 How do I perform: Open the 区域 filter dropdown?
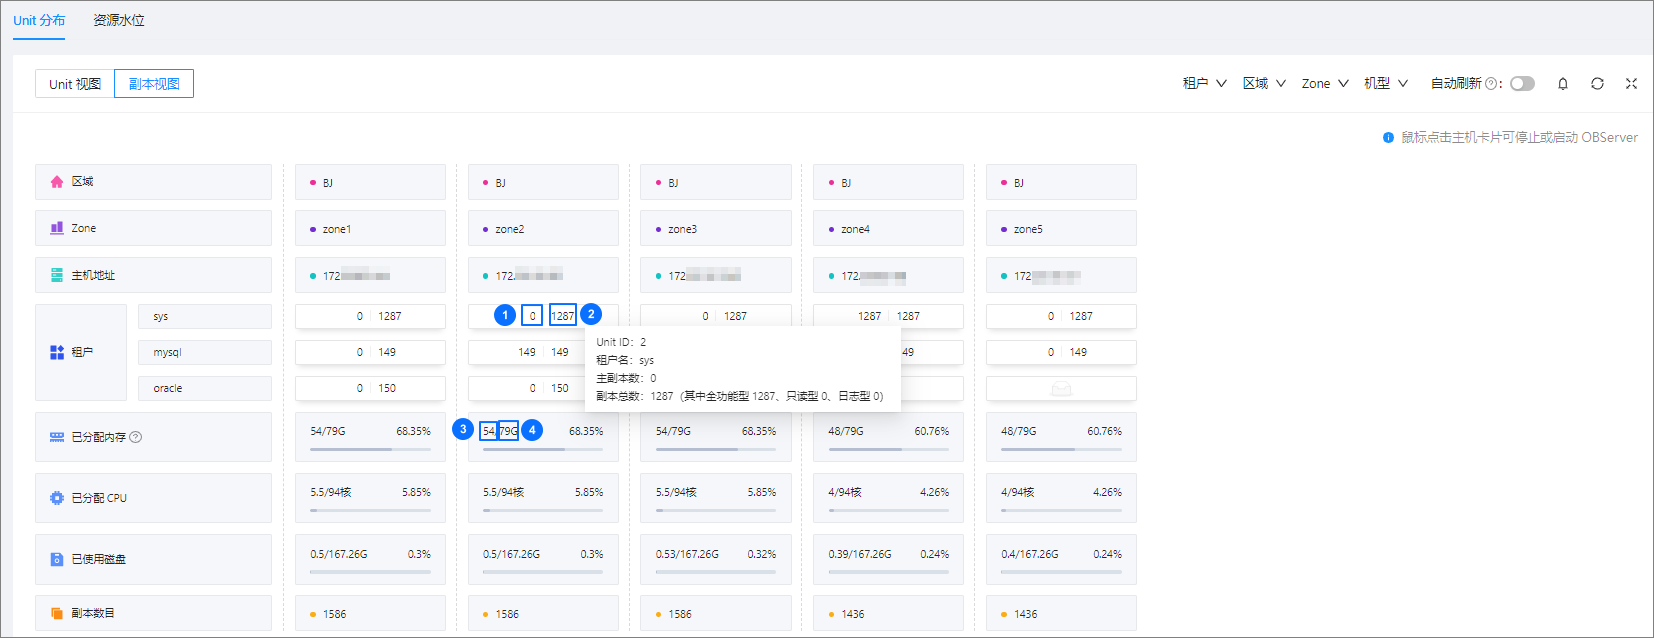[1264, 84]
